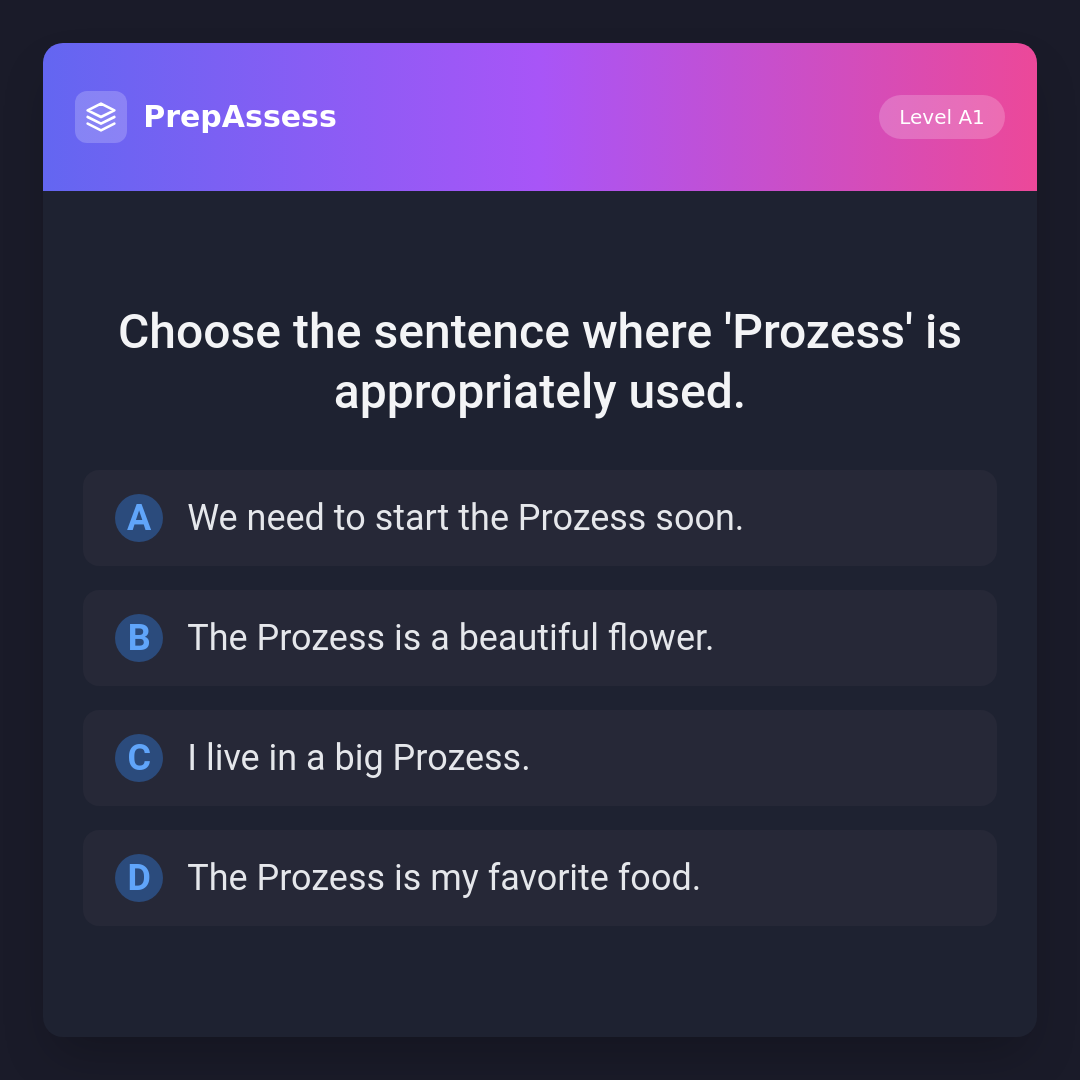Click "appropriately used." in the heading
1080x1080 pixels.
(x=539, y=392)
